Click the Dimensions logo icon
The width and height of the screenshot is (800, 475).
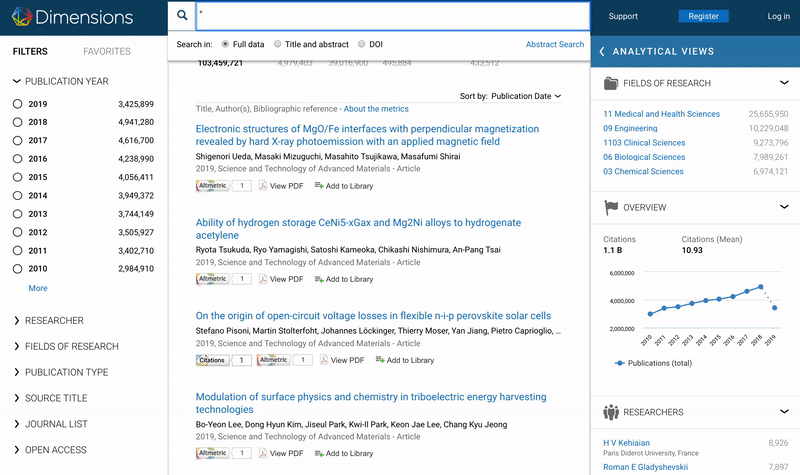(x=18, y=16)
